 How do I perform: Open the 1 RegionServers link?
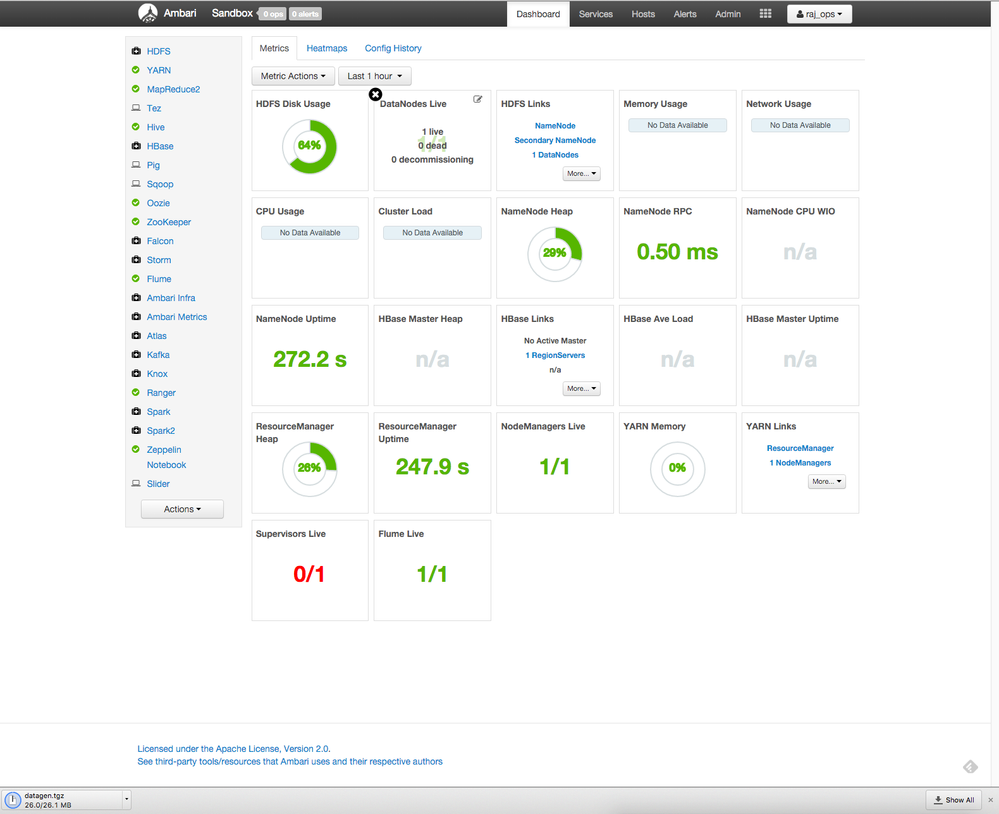(x=555, y=355)
